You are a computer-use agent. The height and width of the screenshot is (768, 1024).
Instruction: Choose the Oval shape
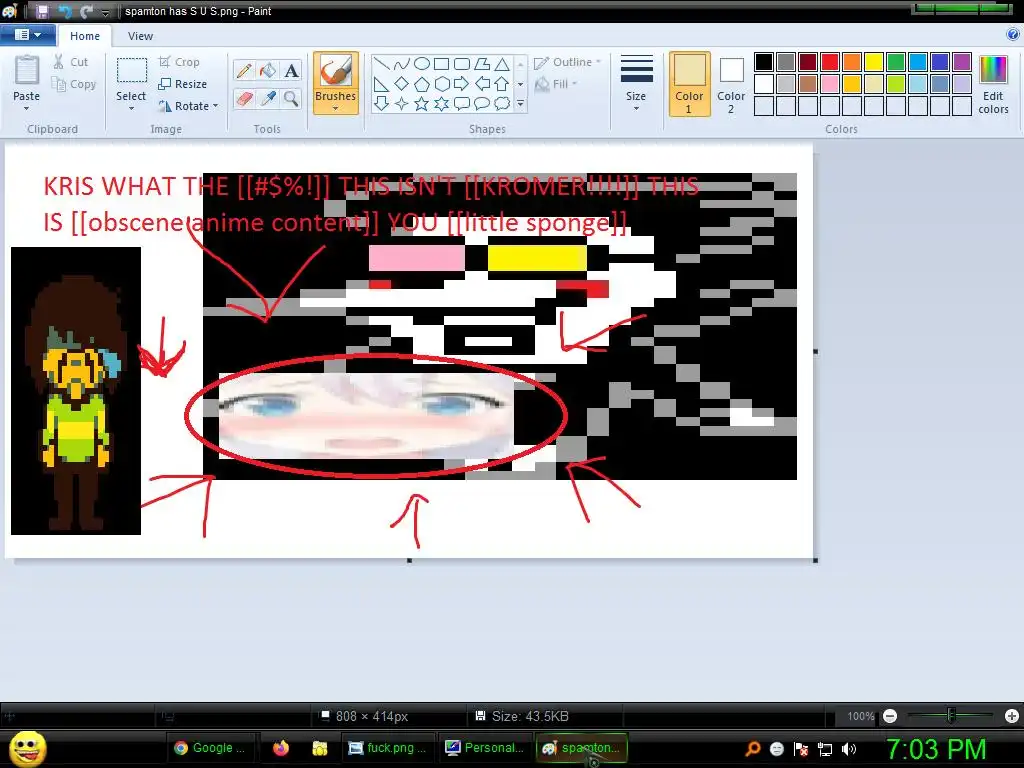point(422,63)
